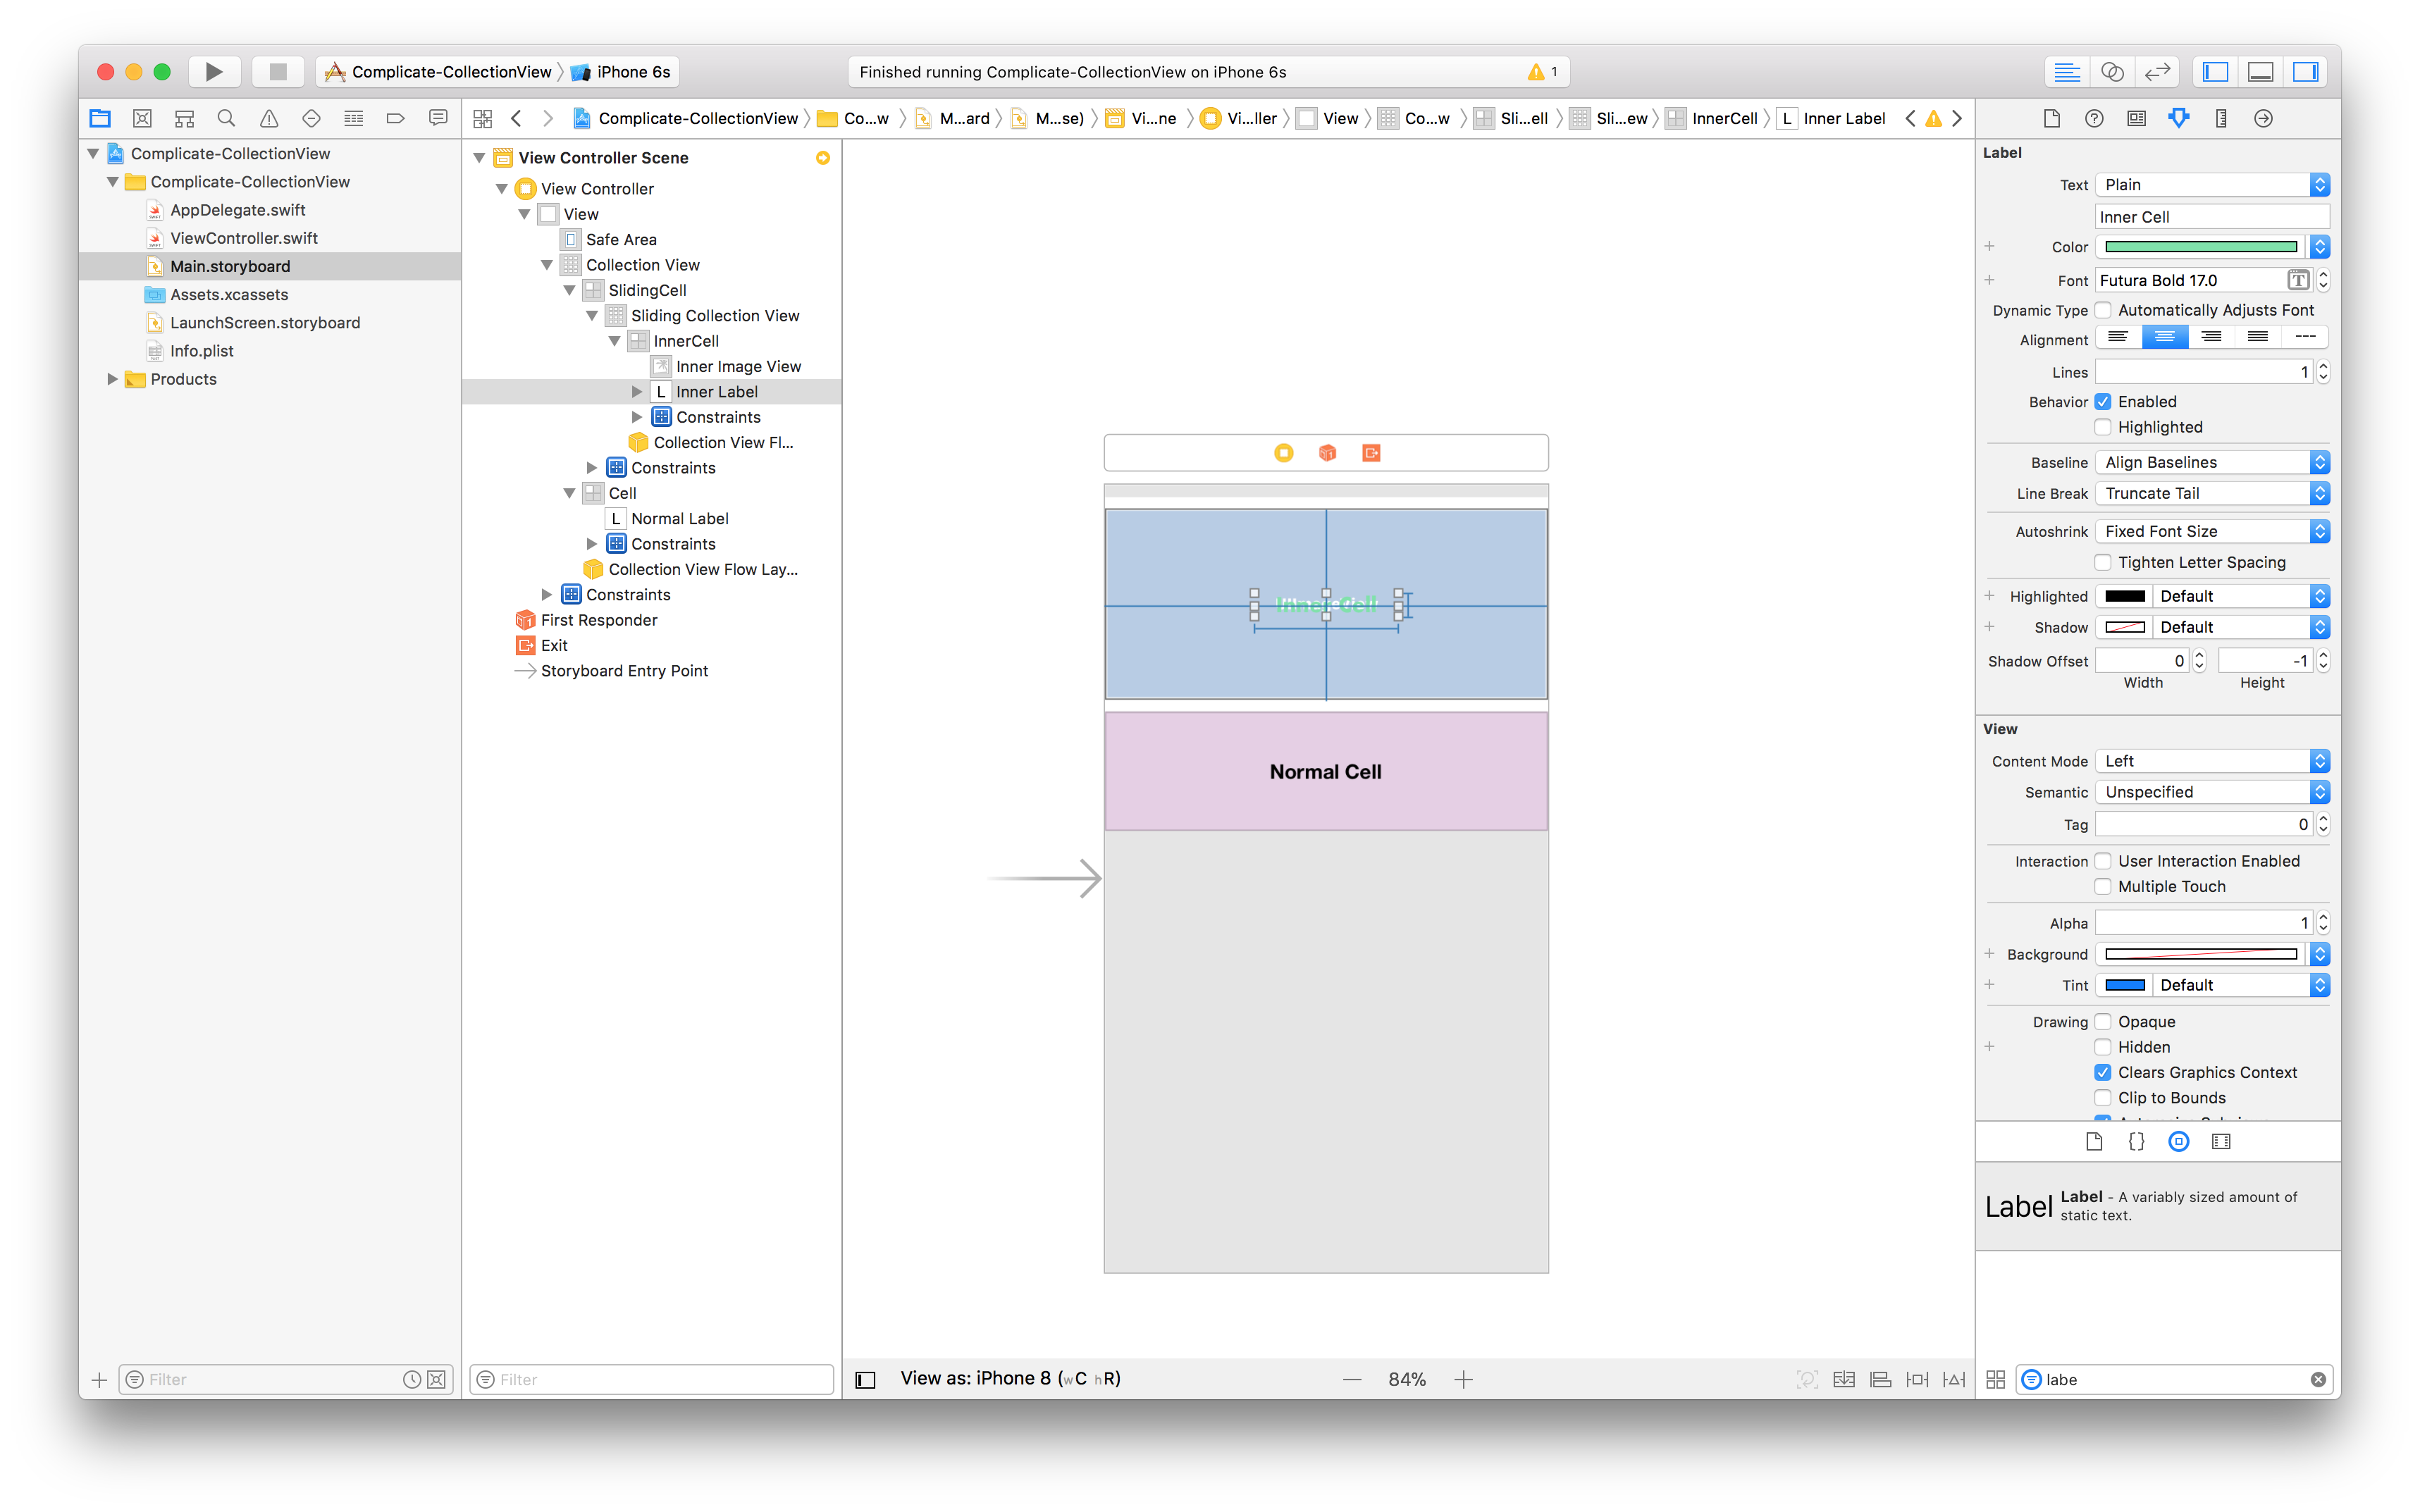Collapse the SlidingCell outline item
This screenshot has height=1512, width=2420.
click(569, 290)
